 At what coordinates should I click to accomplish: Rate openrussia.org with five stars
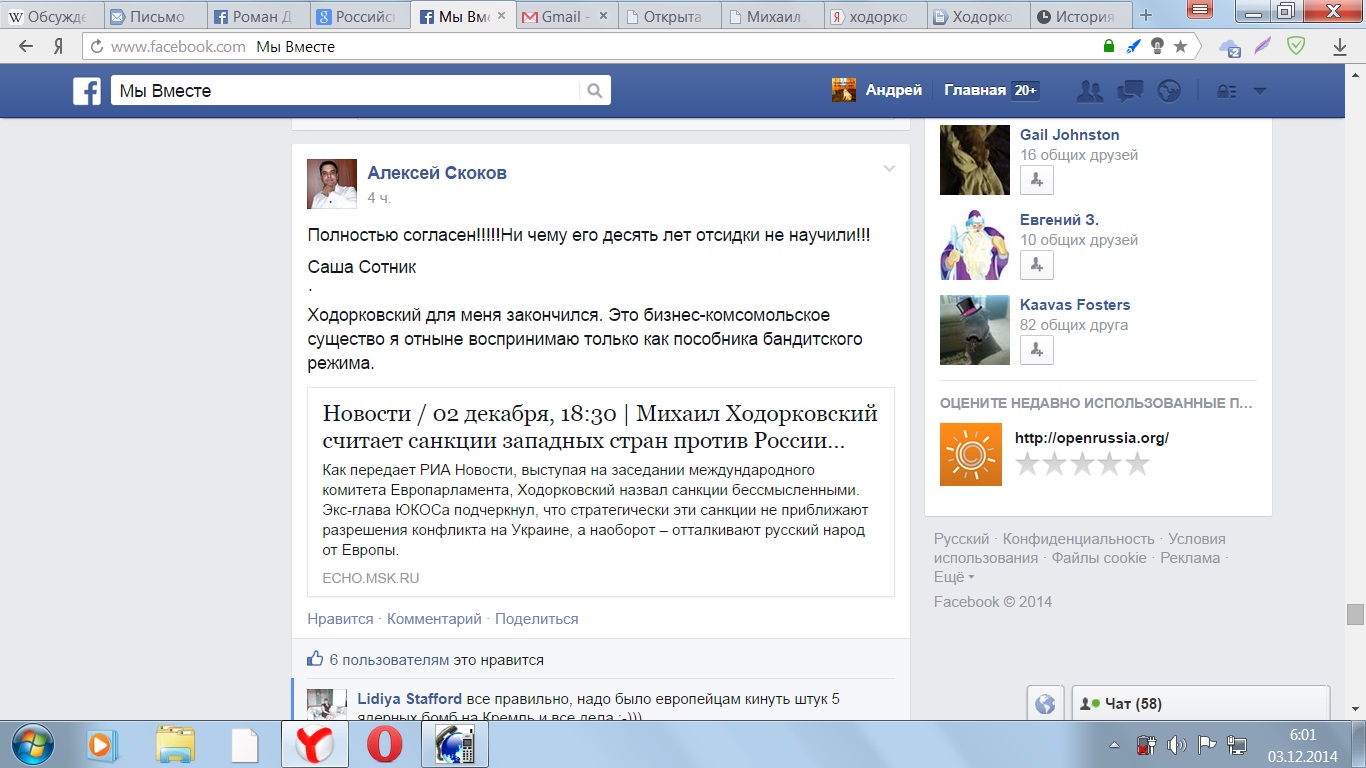[x=1138, y=464]
